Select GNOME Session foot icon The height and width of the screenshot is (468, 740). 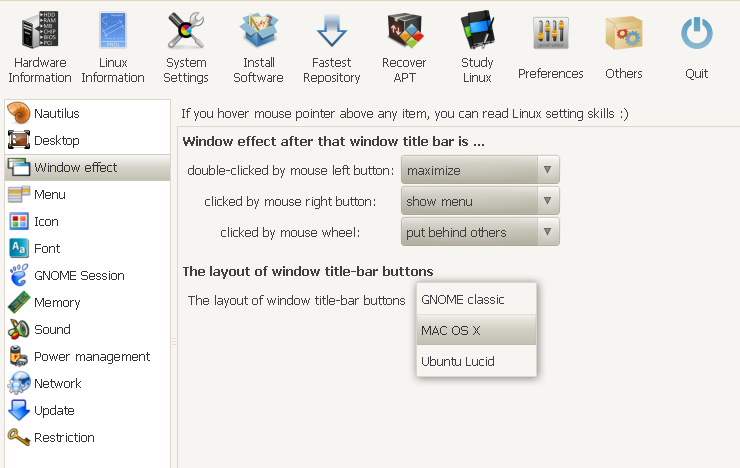coord(19,275)
